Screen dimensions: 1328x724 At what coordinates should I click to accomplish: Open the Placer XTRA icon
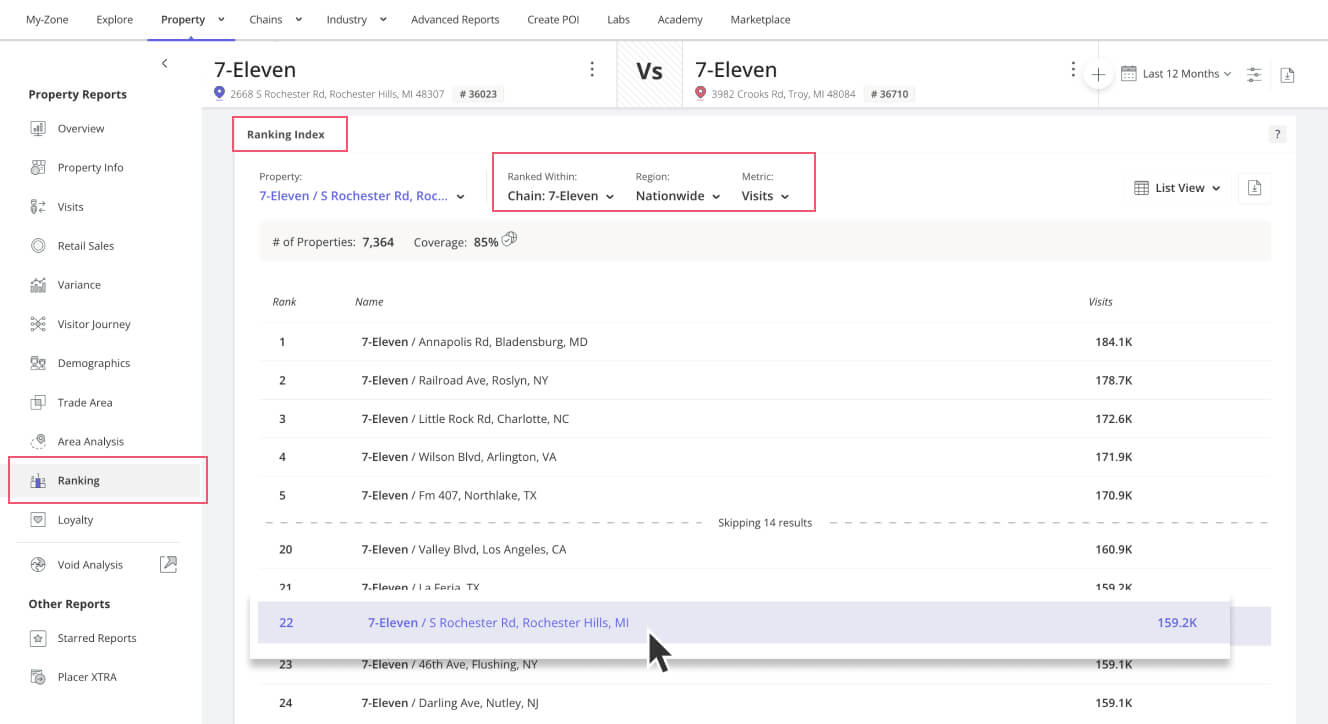tap(38, 677)
